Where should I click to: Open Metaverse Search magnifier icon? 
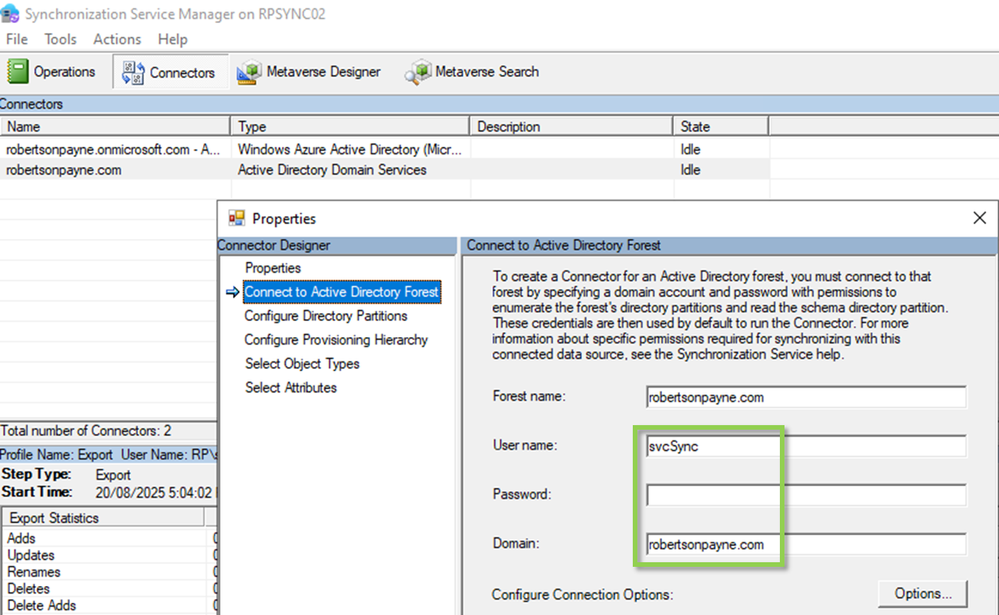pyautogui.click(x=418, y=72)
